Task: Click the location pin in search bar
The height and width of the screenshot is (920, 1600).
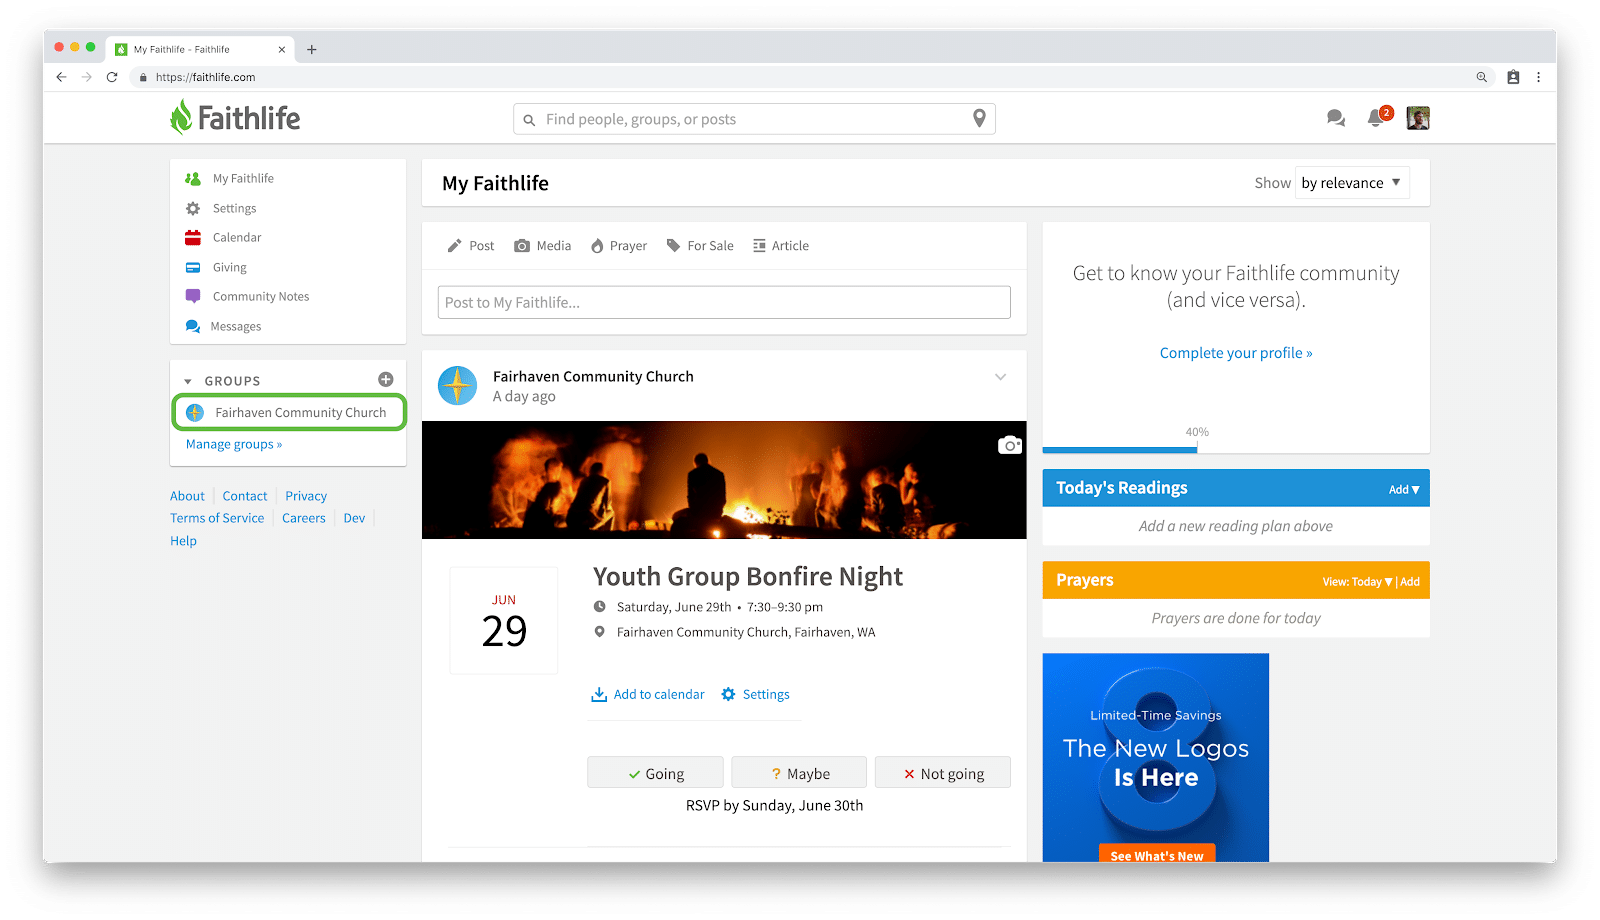Action: 979,118
